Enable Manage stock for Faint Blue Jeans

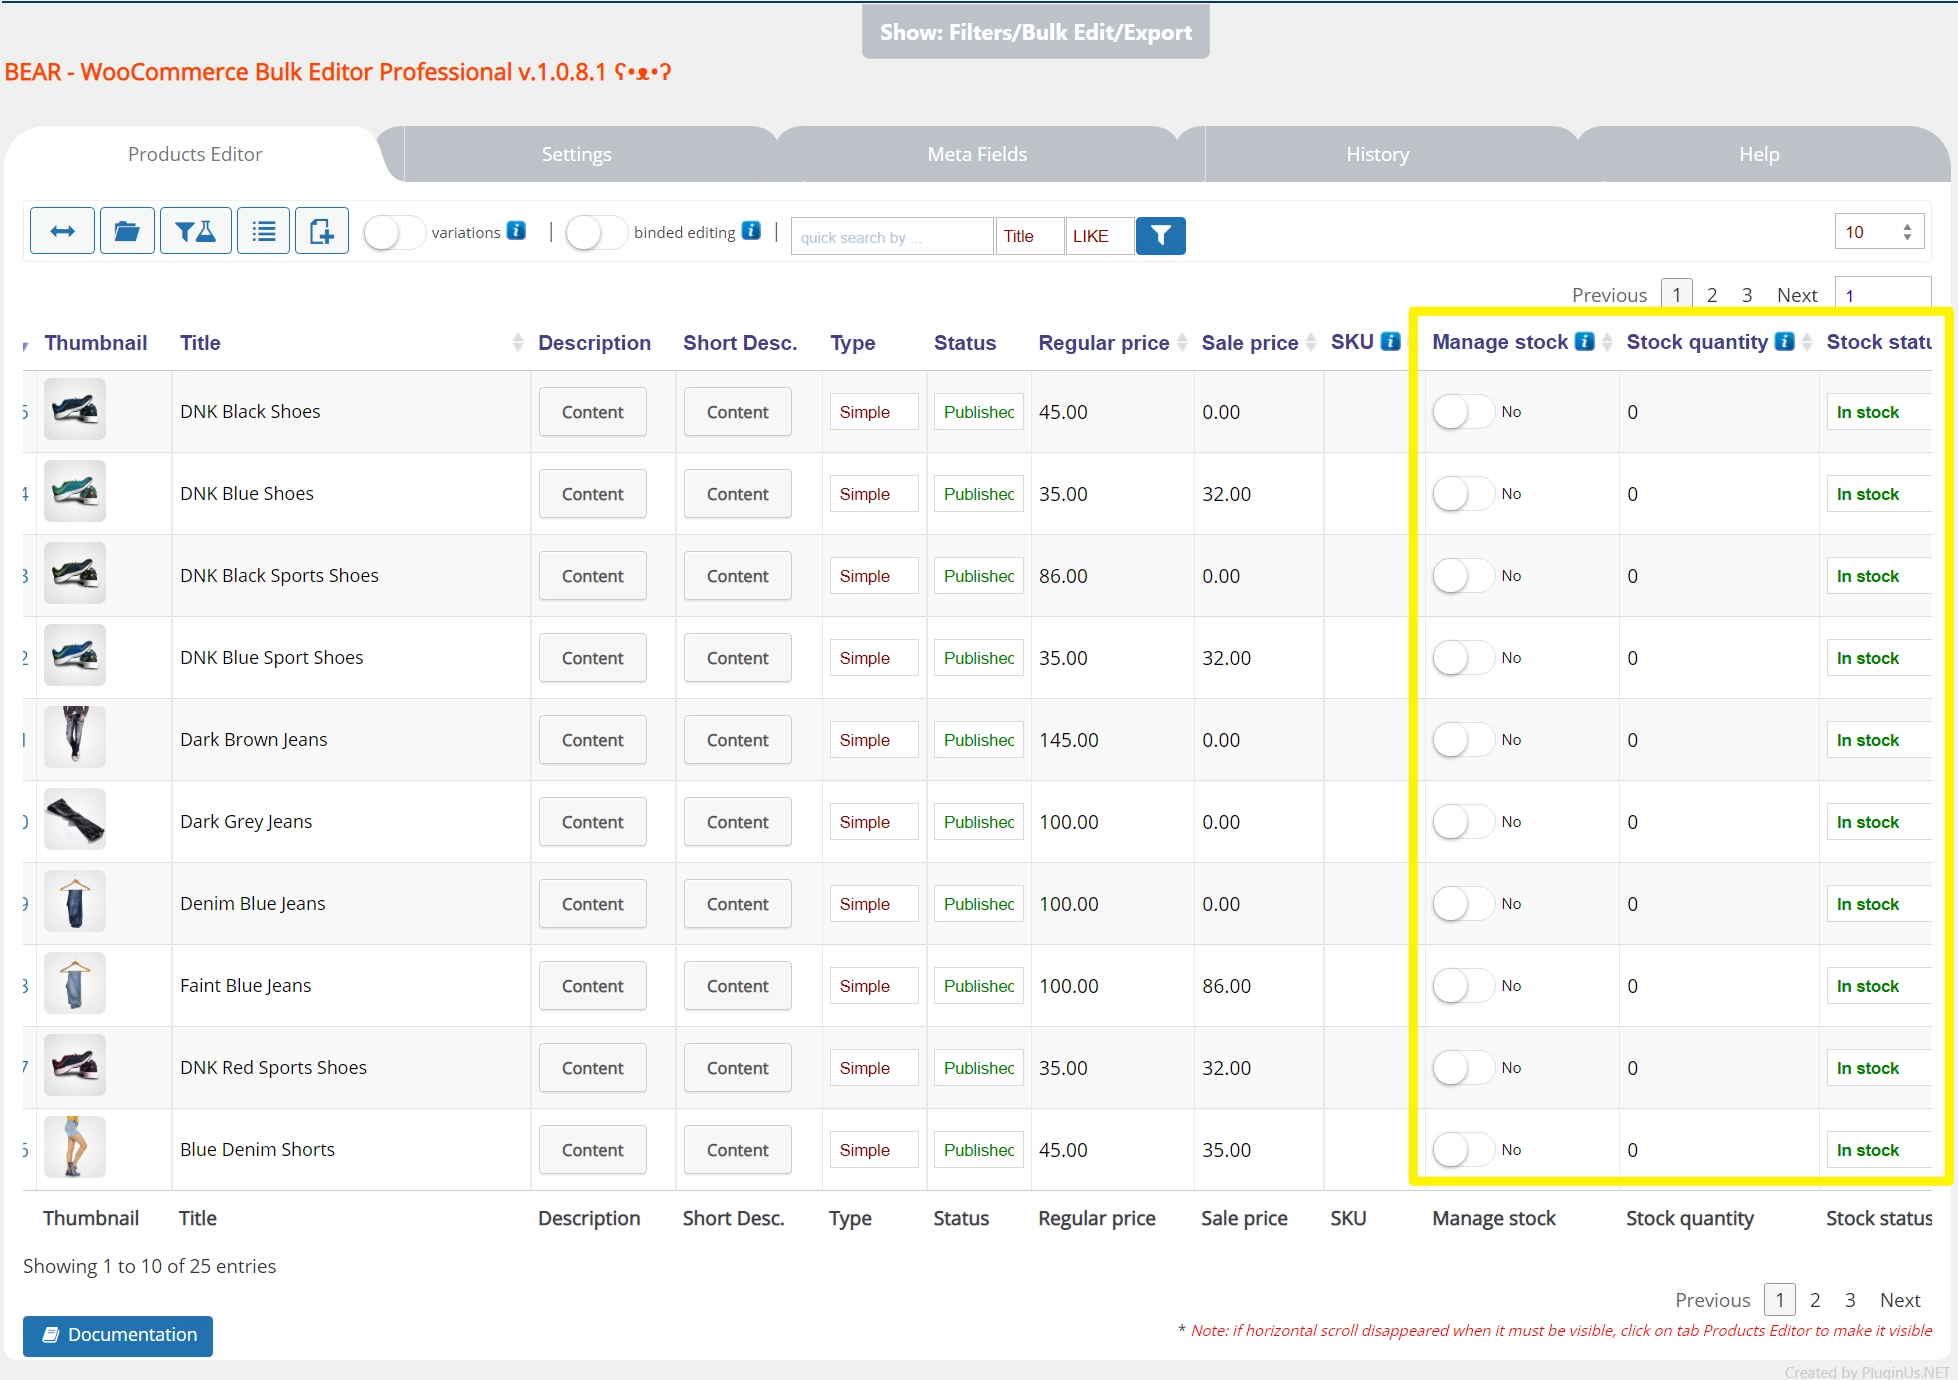pos(1463,985)
